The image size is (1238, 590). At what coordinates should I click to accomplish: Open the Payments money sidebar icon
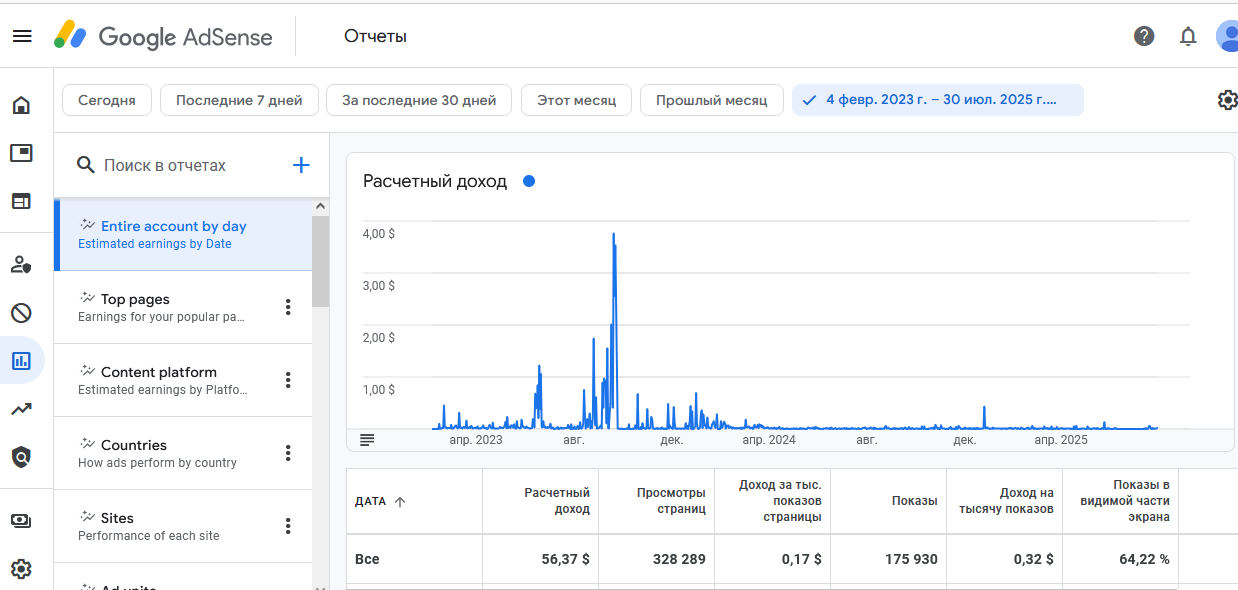click(21, 521)
